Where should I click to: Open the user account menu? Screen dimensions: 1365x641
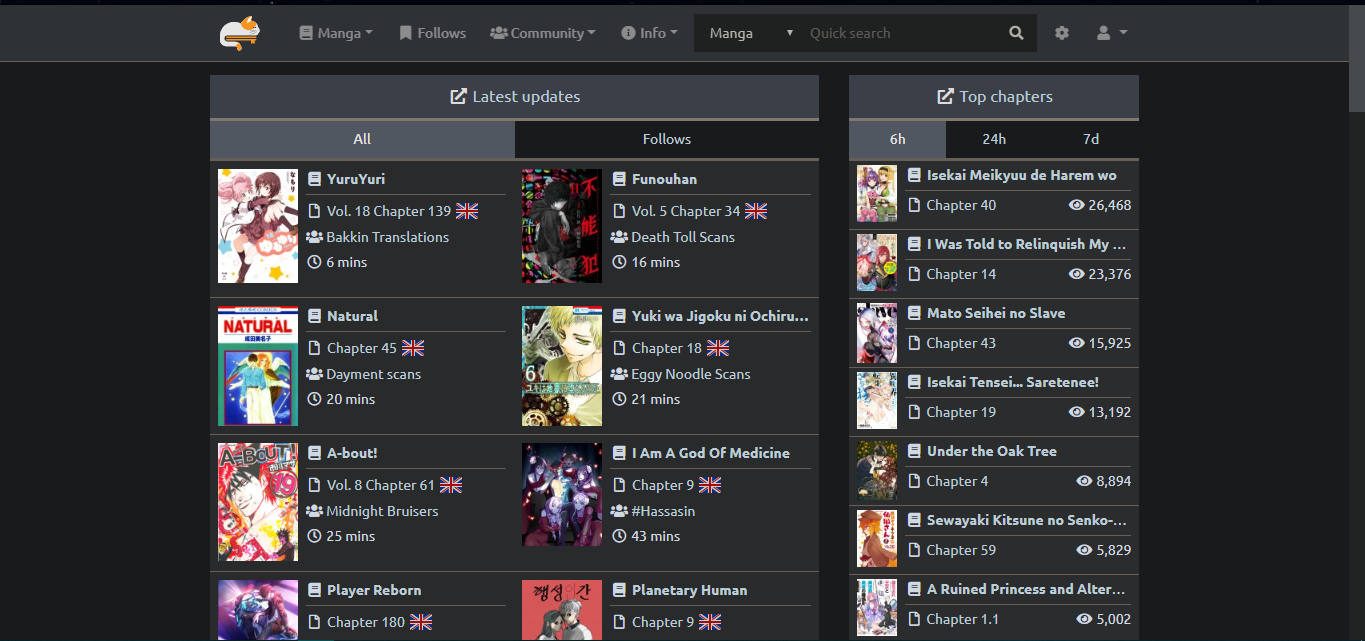[x=1112, y=33]
